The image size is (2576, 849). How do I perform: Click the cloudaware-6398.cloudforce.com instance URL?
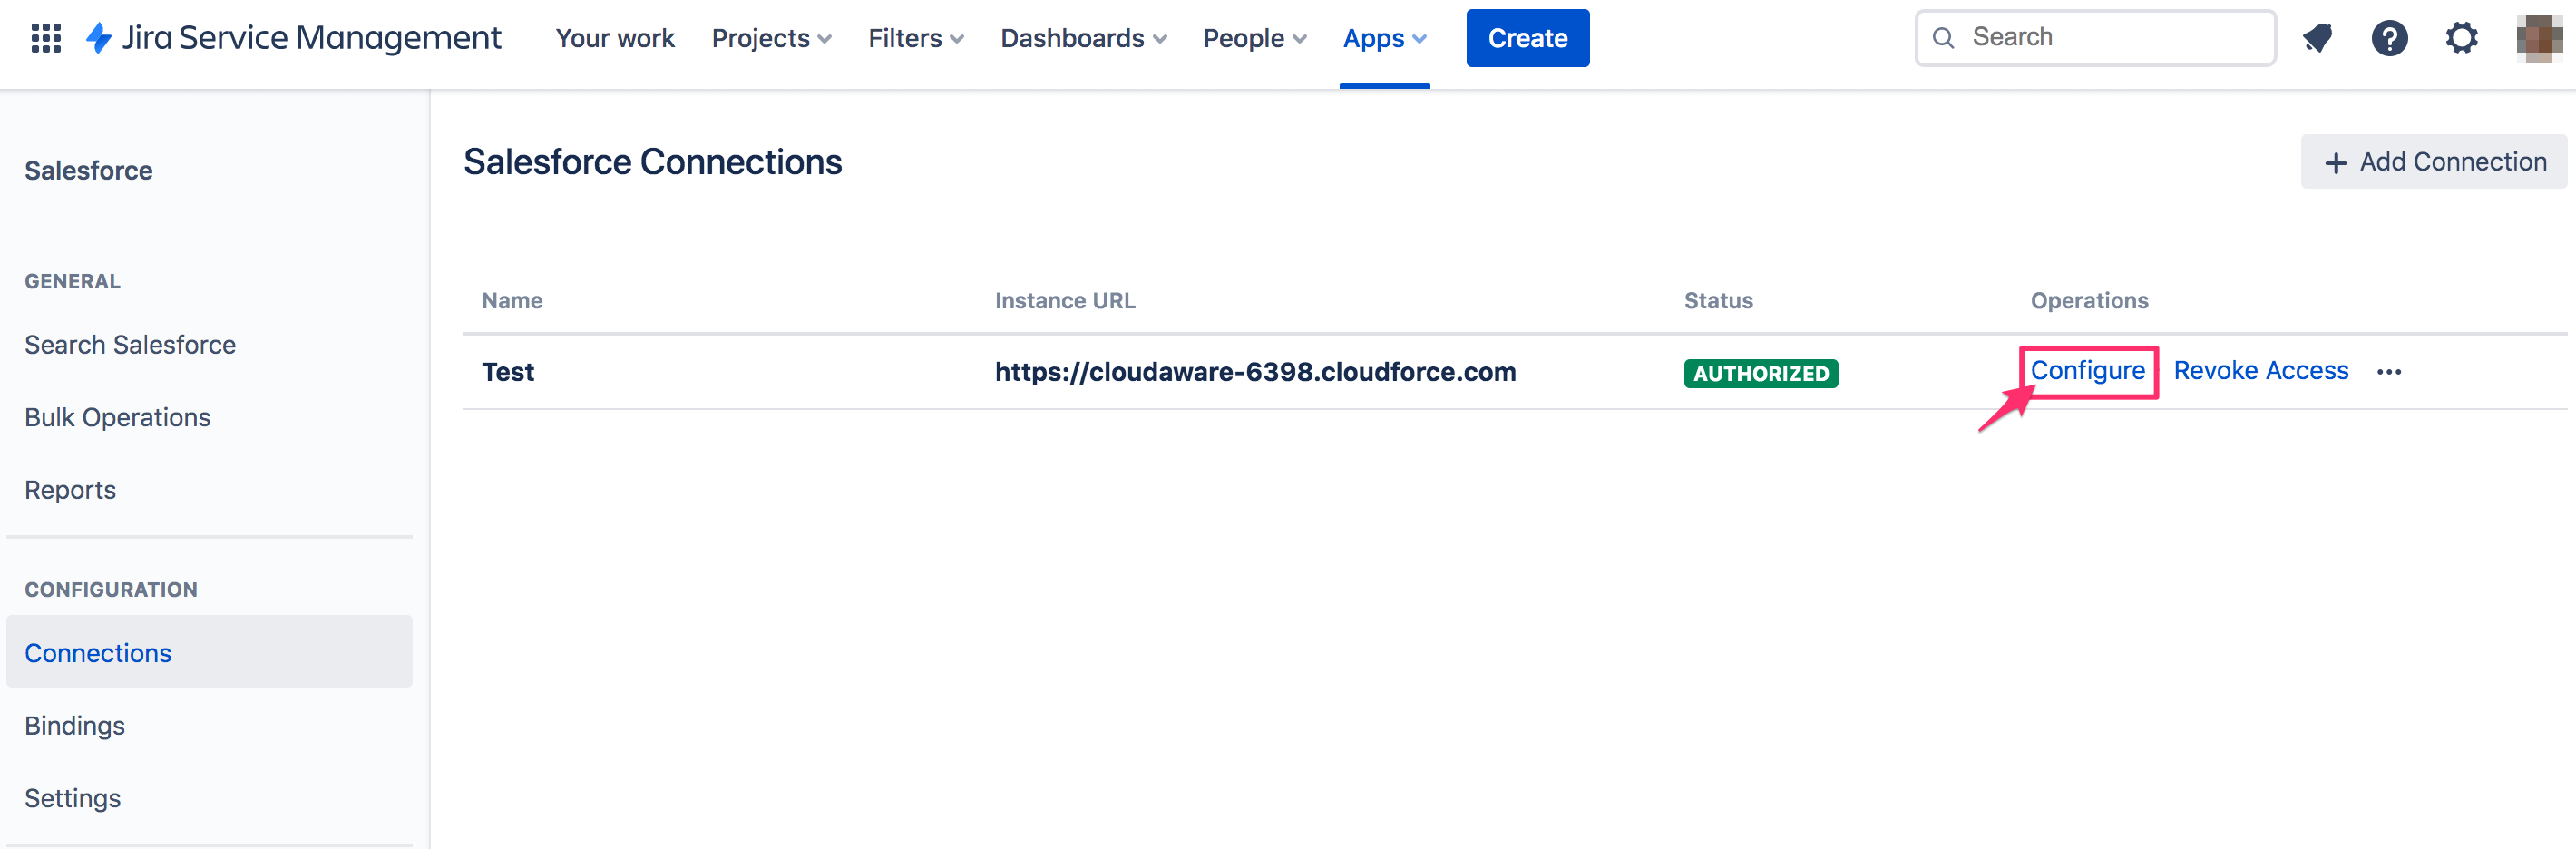click(1255, 372)
